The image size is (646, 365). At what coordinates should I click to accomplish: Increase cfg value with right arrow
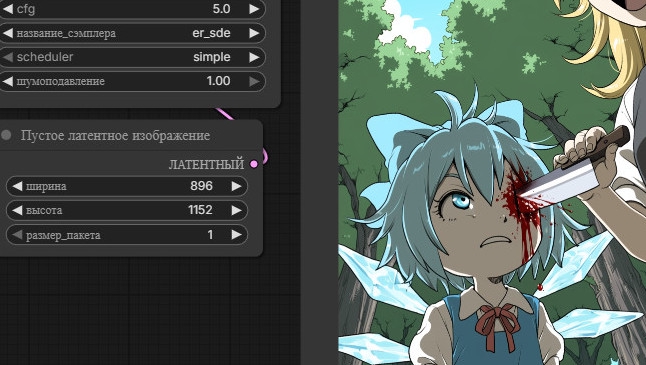pos(254,9)
